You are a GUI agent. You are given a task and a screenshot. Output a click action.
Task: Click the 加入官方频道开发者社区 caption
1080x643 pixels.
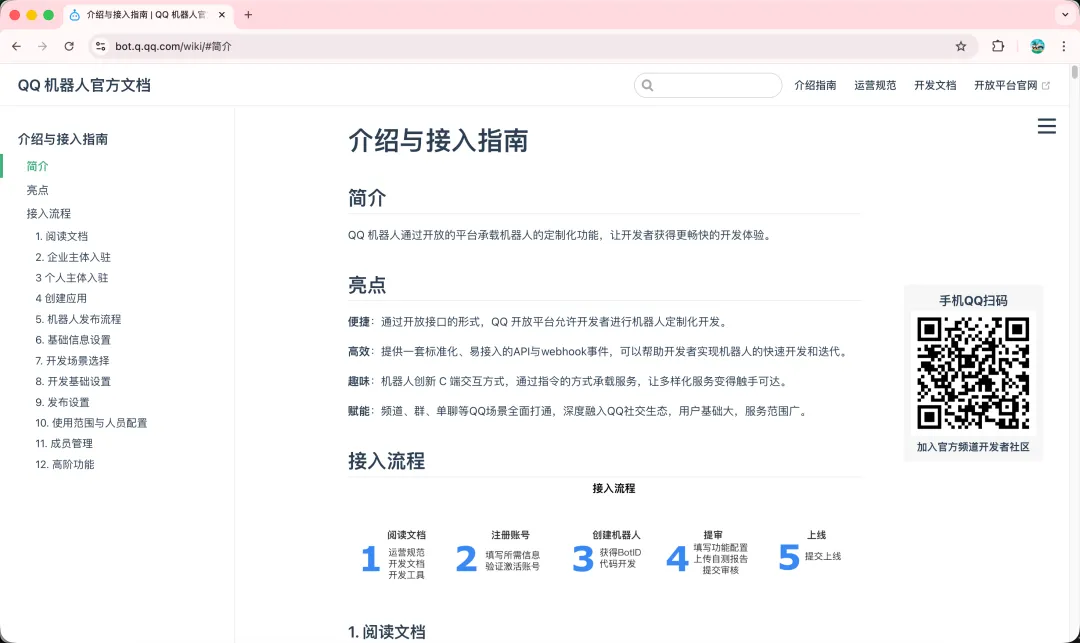(x=973, y=447)
